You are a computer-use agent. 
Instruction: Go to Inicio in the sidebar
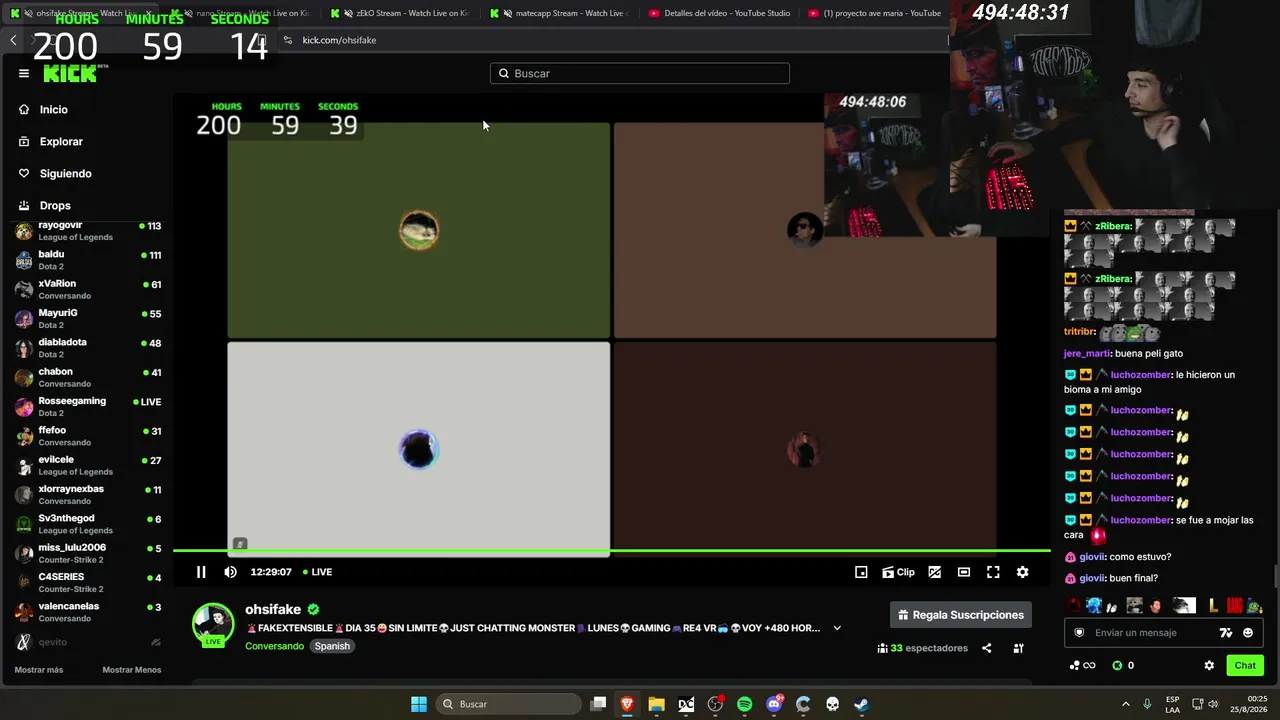[43, 109]
